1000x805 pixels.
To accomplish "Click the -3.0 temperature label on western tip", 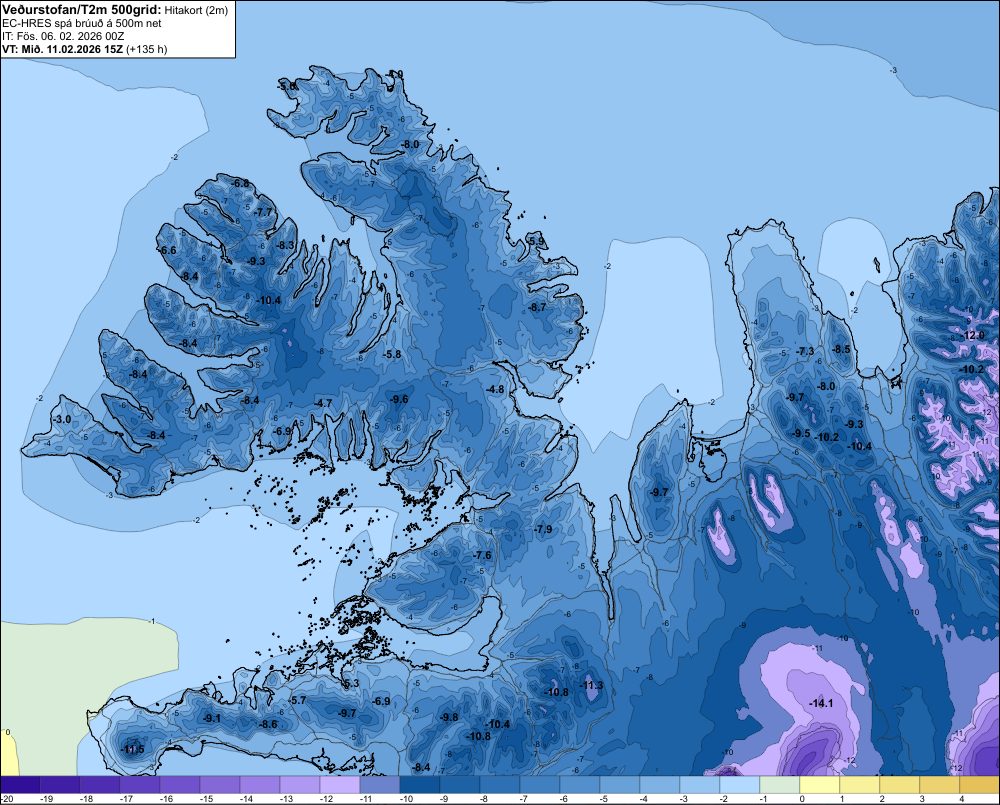I will [x=62, y=419].
